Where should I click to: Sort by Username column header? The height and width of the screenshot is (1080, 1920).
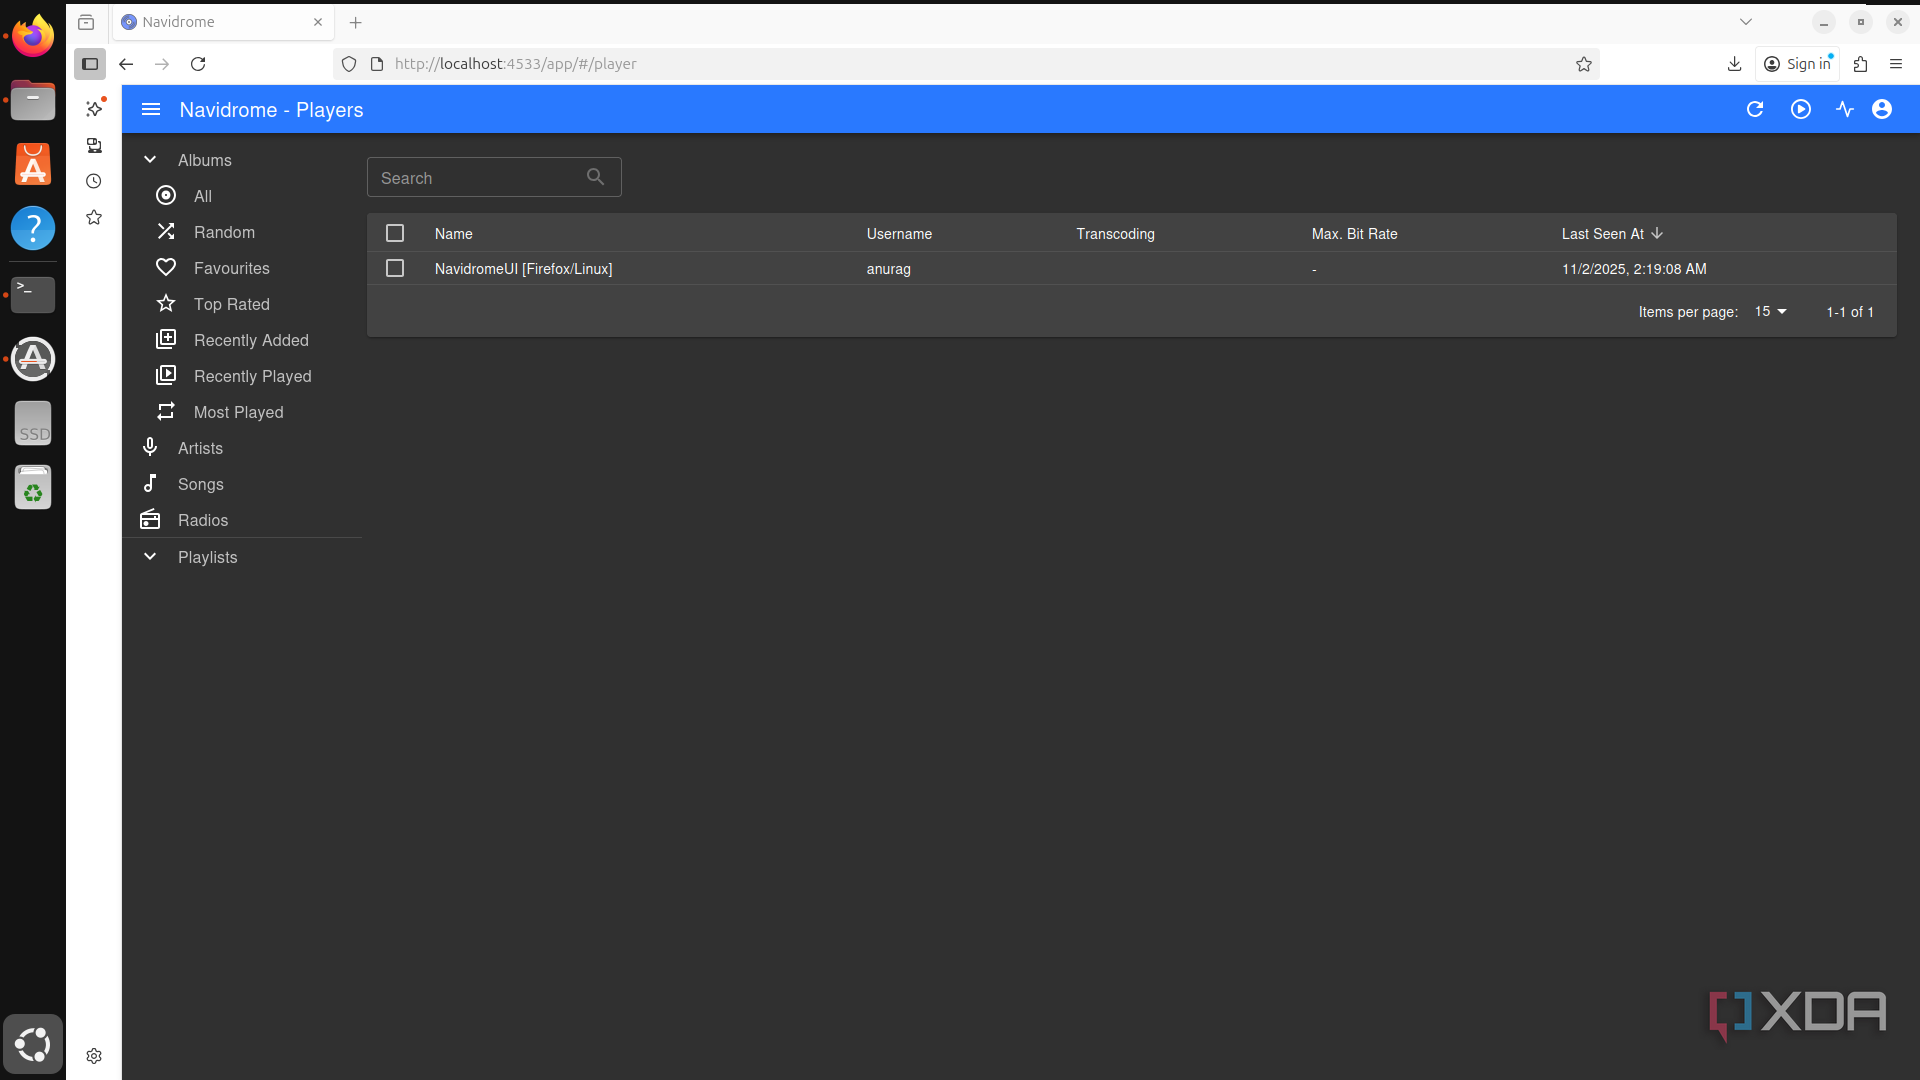[899, 233]
